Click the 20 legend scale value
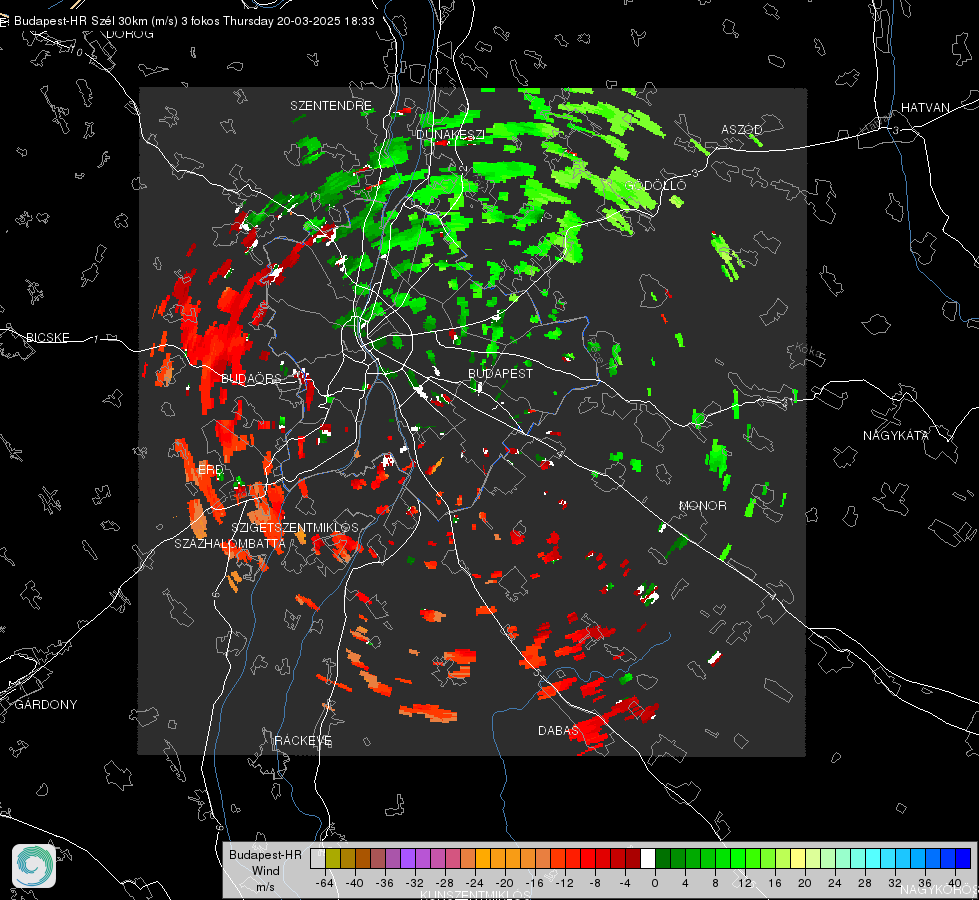 [x=805, y=883]
